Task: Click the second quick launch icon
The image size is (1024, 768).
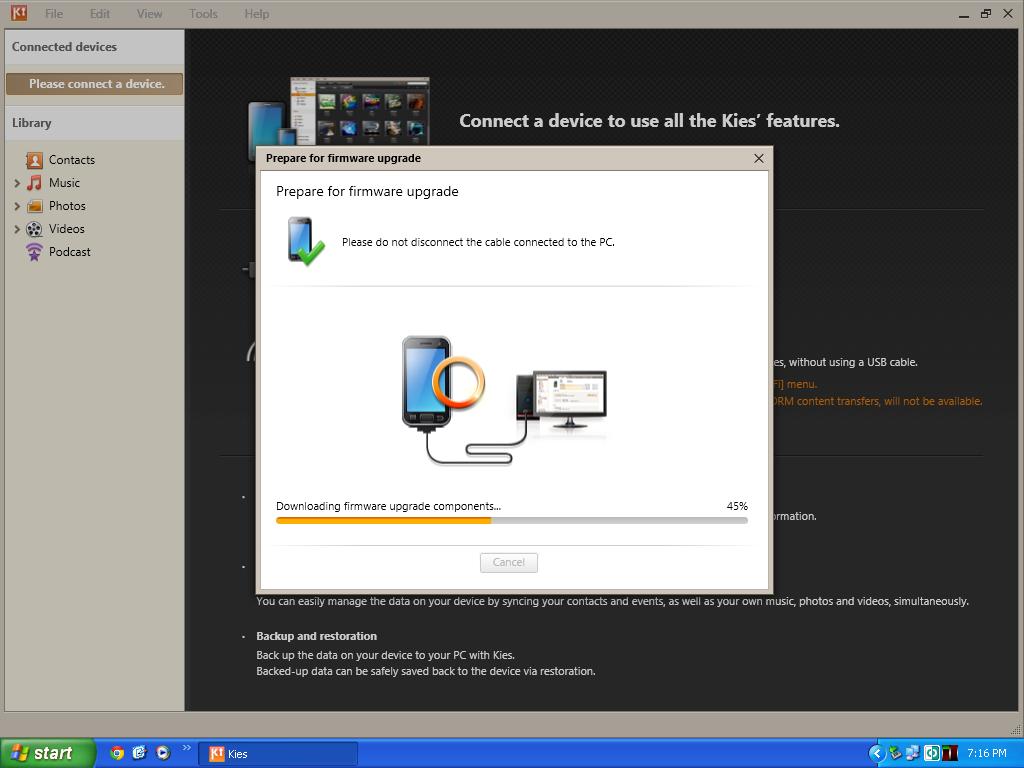Action: (140, 753)
